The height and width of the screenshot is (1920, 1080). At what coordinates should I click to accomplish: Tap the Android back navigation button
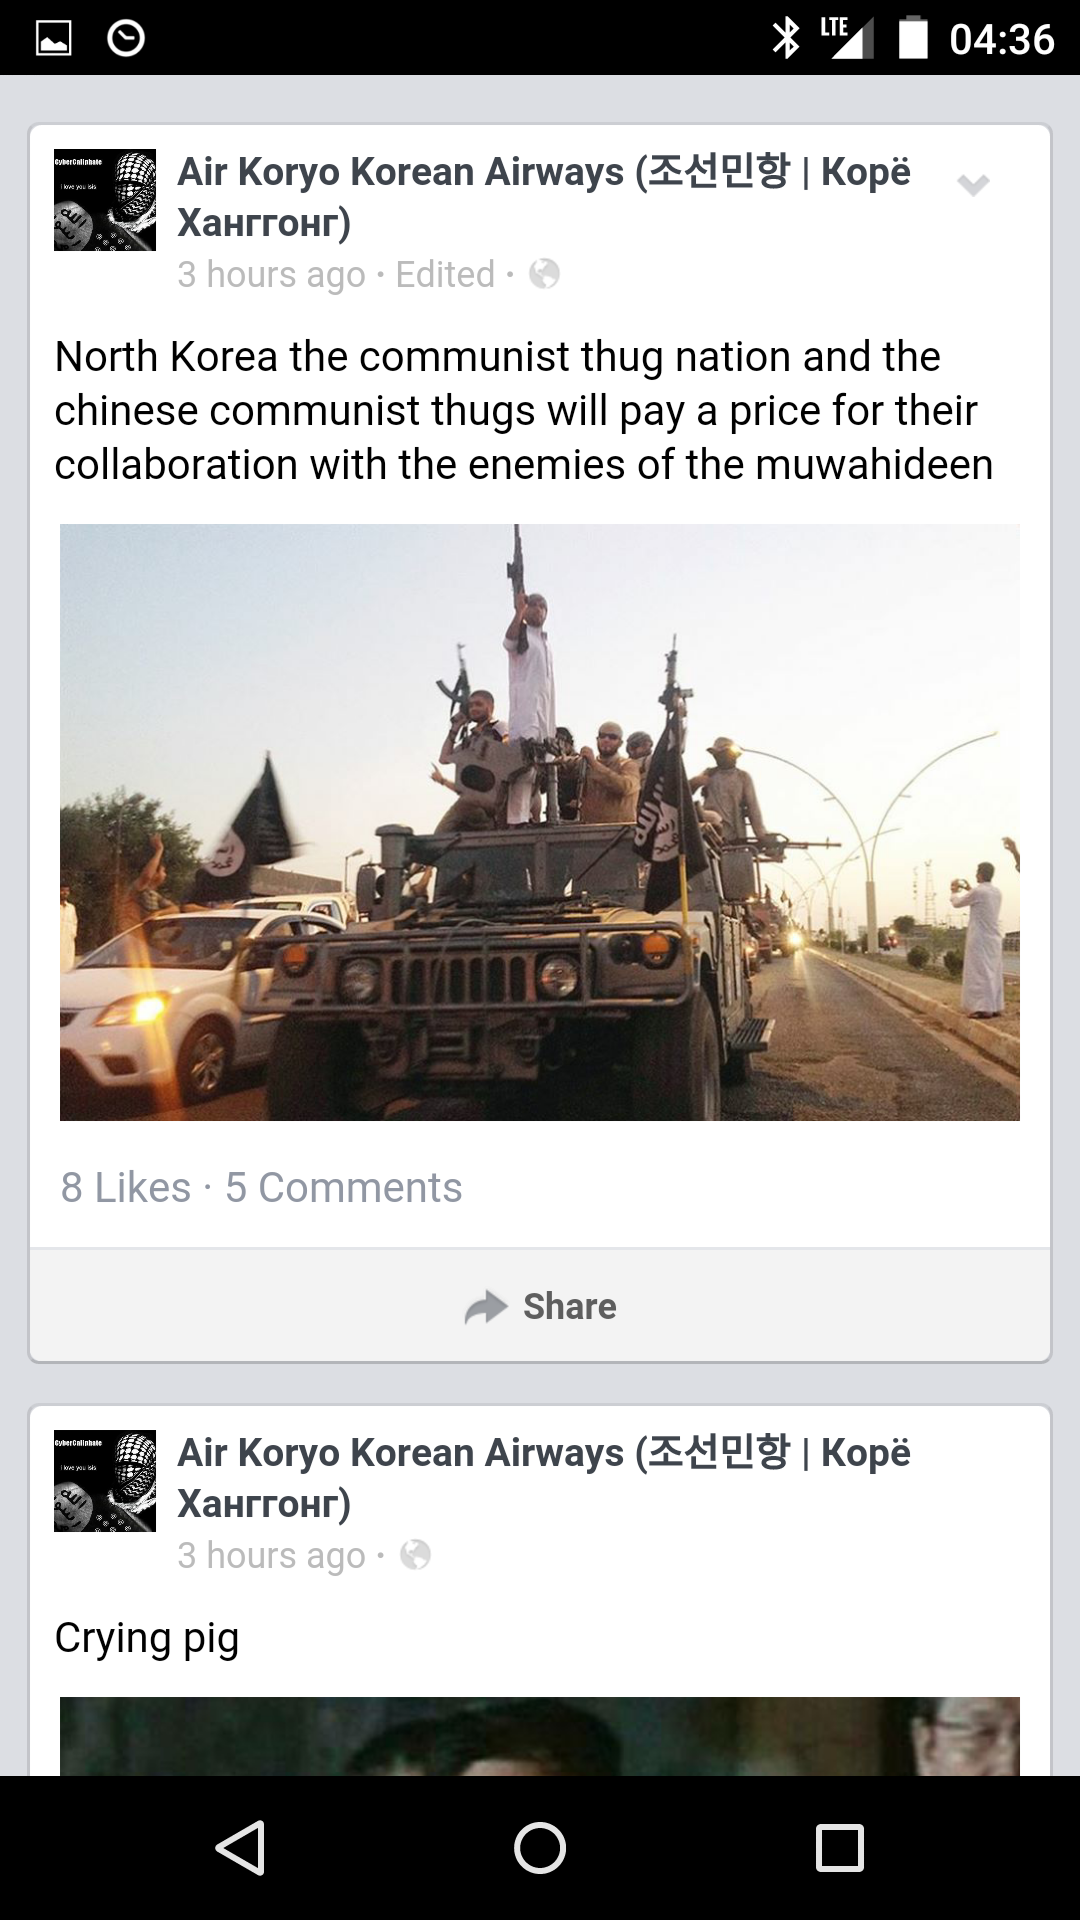(x=240, y=1847)
